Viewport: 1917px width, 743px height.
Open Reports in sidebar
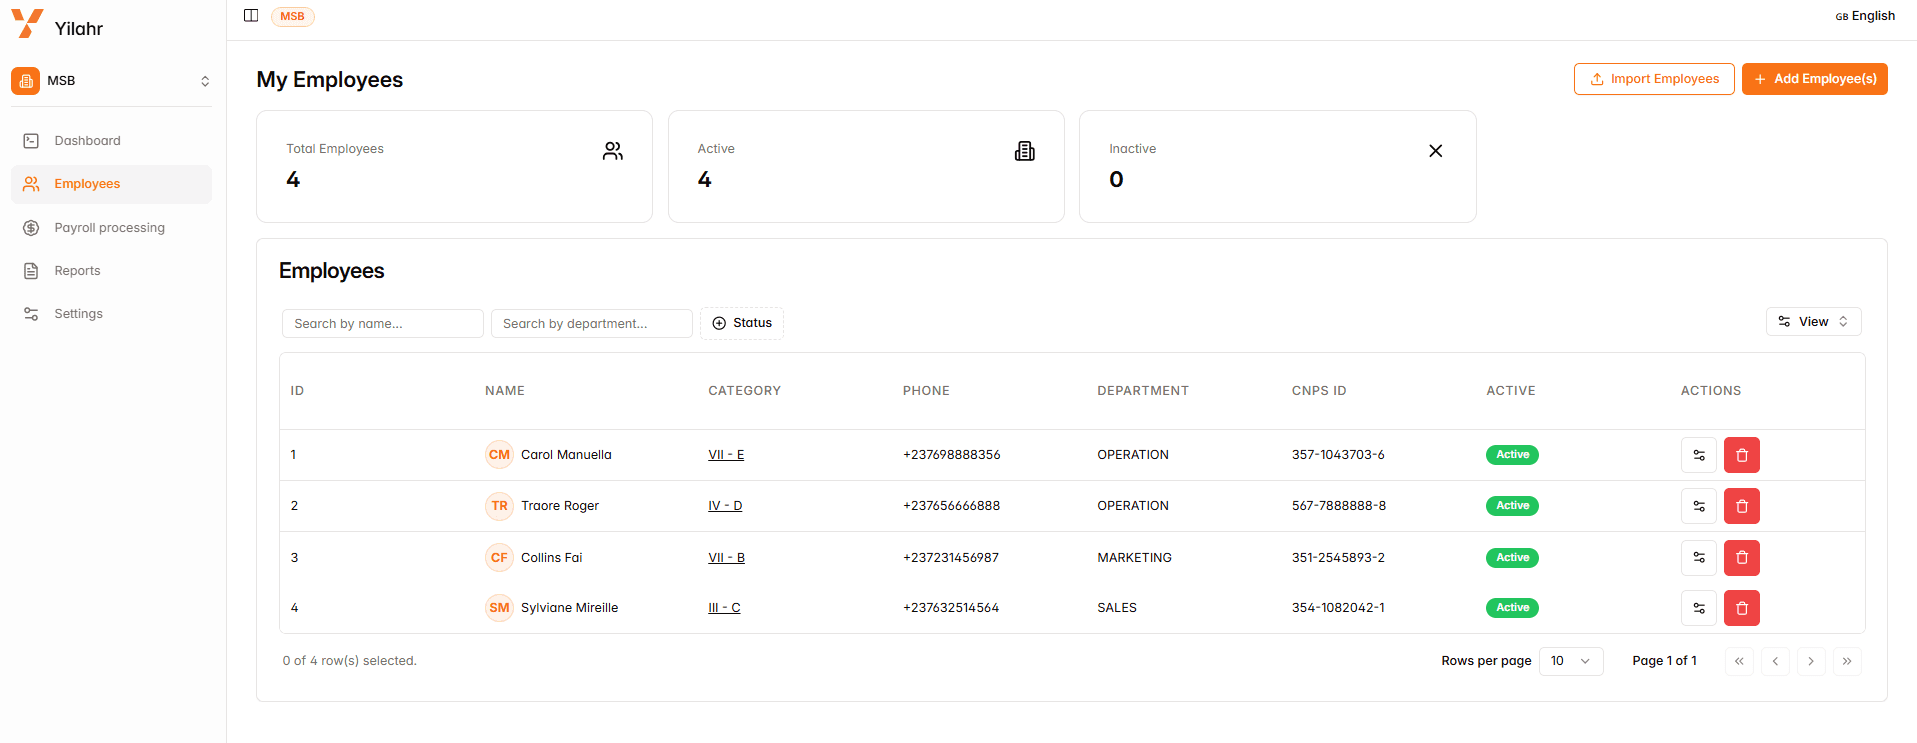[x=111, y=271]
